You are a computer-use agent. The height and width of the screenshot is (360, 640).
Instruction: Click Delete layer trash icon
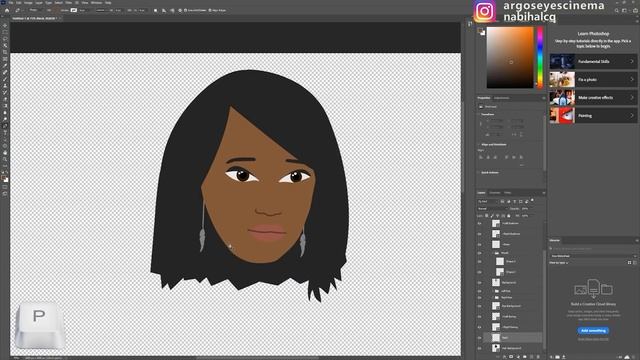[x=538, y=357]
